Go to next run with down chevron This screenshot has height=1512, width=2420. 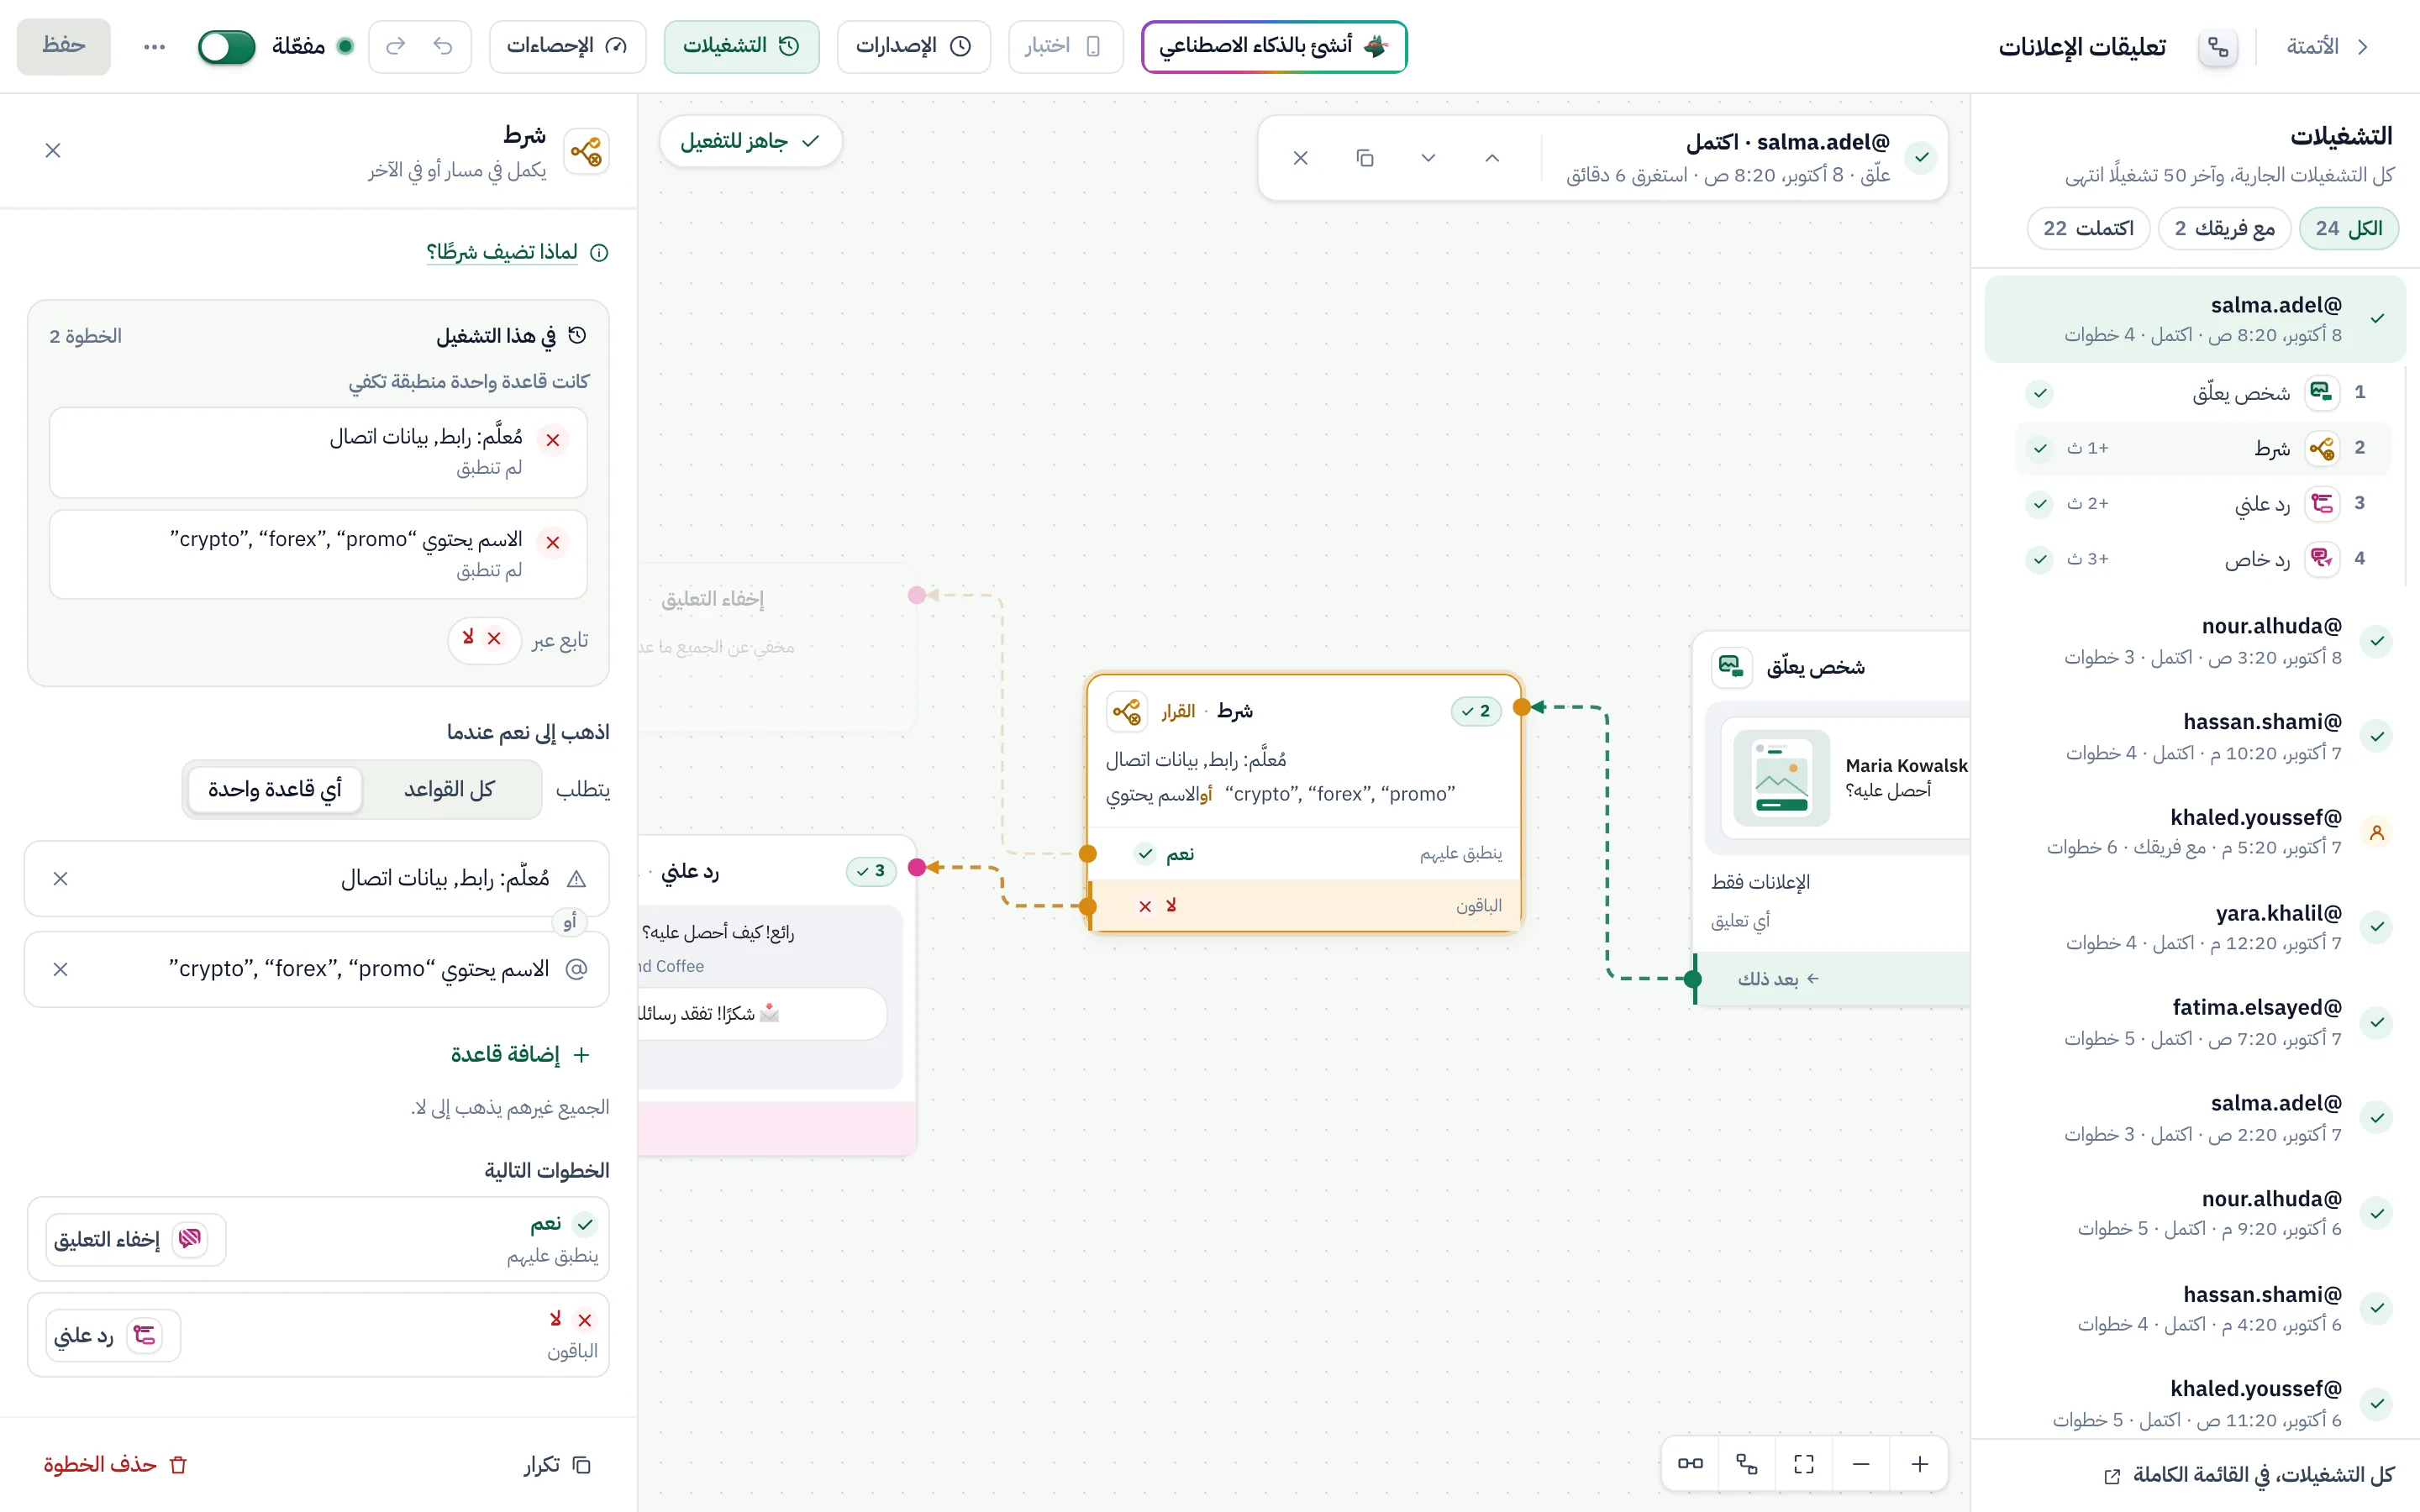click(1428, 158)
